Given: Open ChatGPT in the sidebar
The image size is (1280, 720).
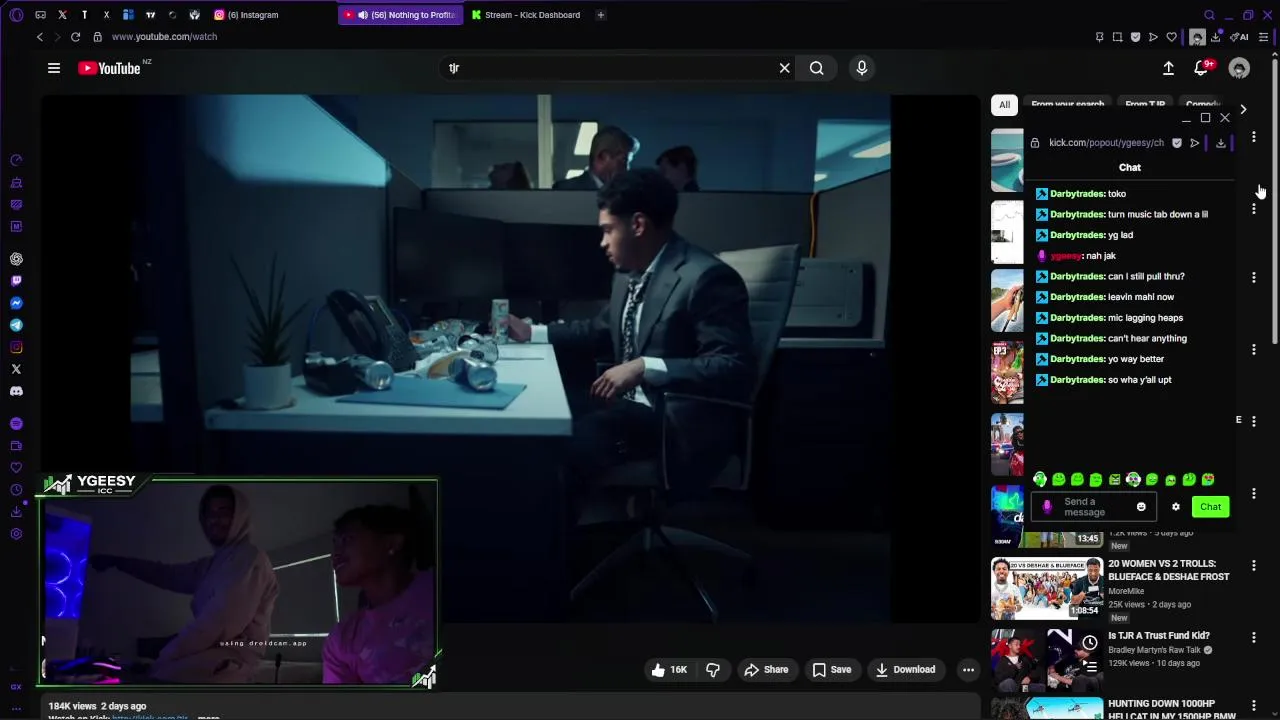Looking at the screenshot, I should [16, 259].
